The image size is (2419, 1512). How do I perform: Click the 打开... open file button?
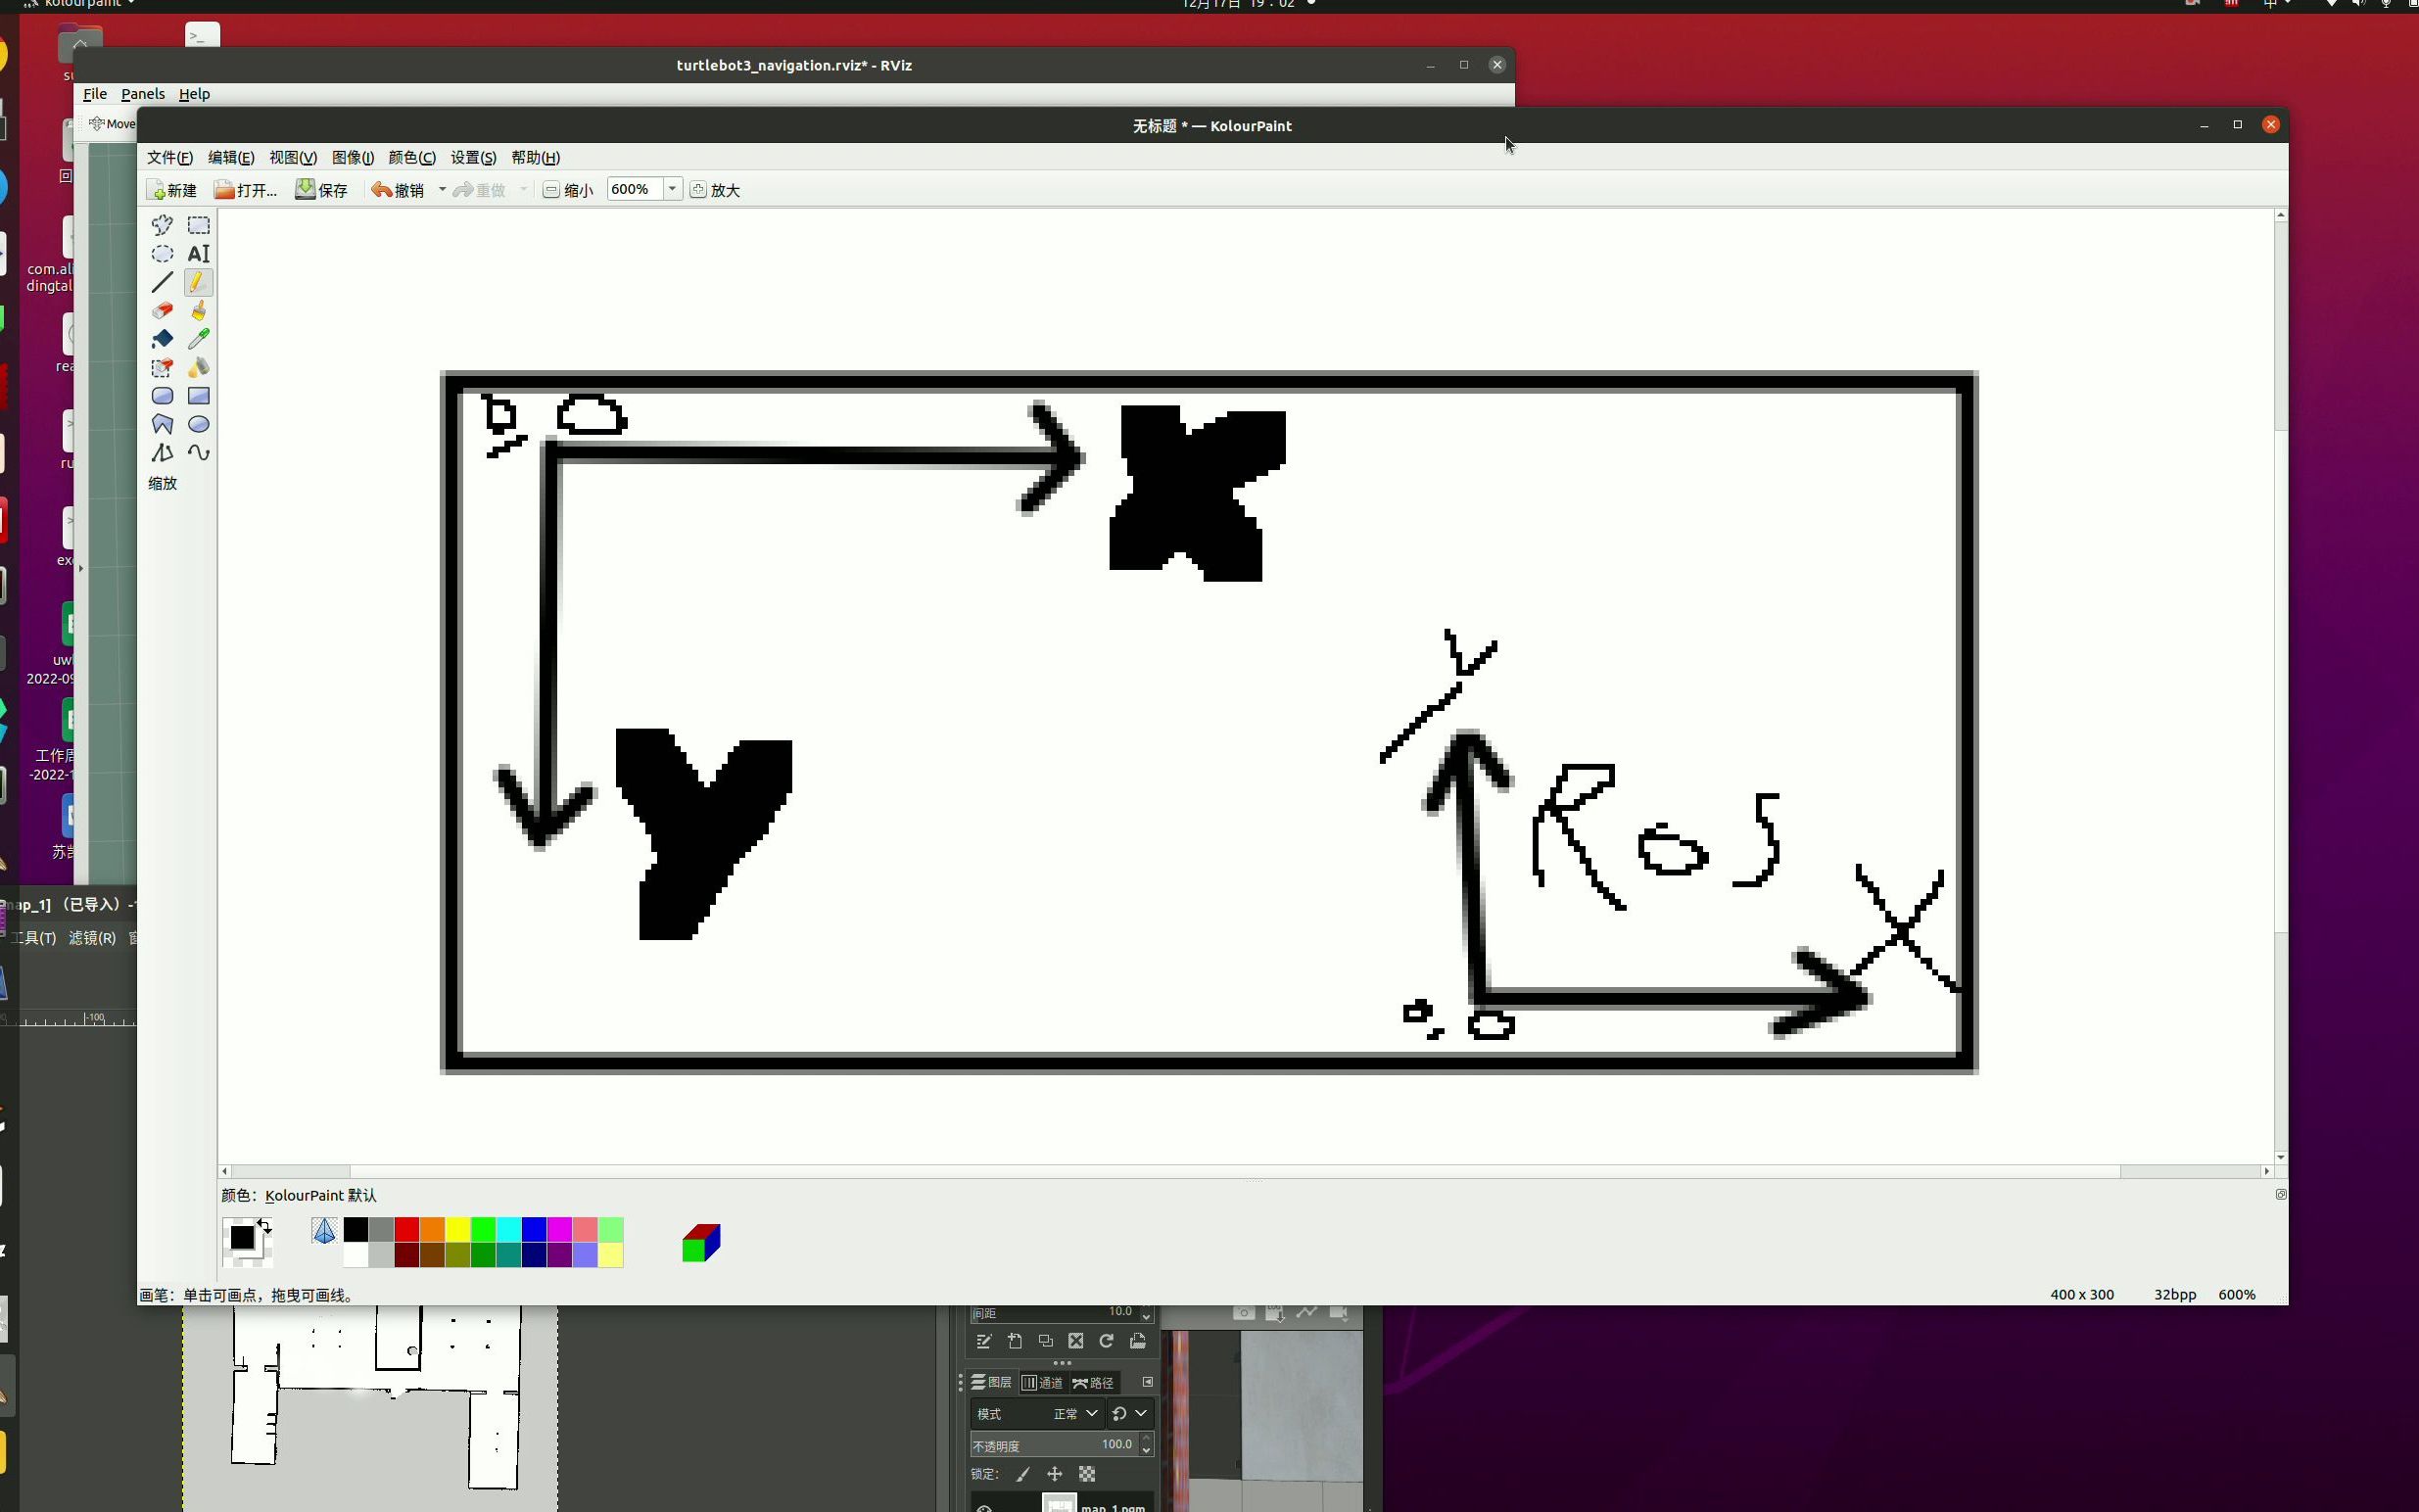point(246,190)
